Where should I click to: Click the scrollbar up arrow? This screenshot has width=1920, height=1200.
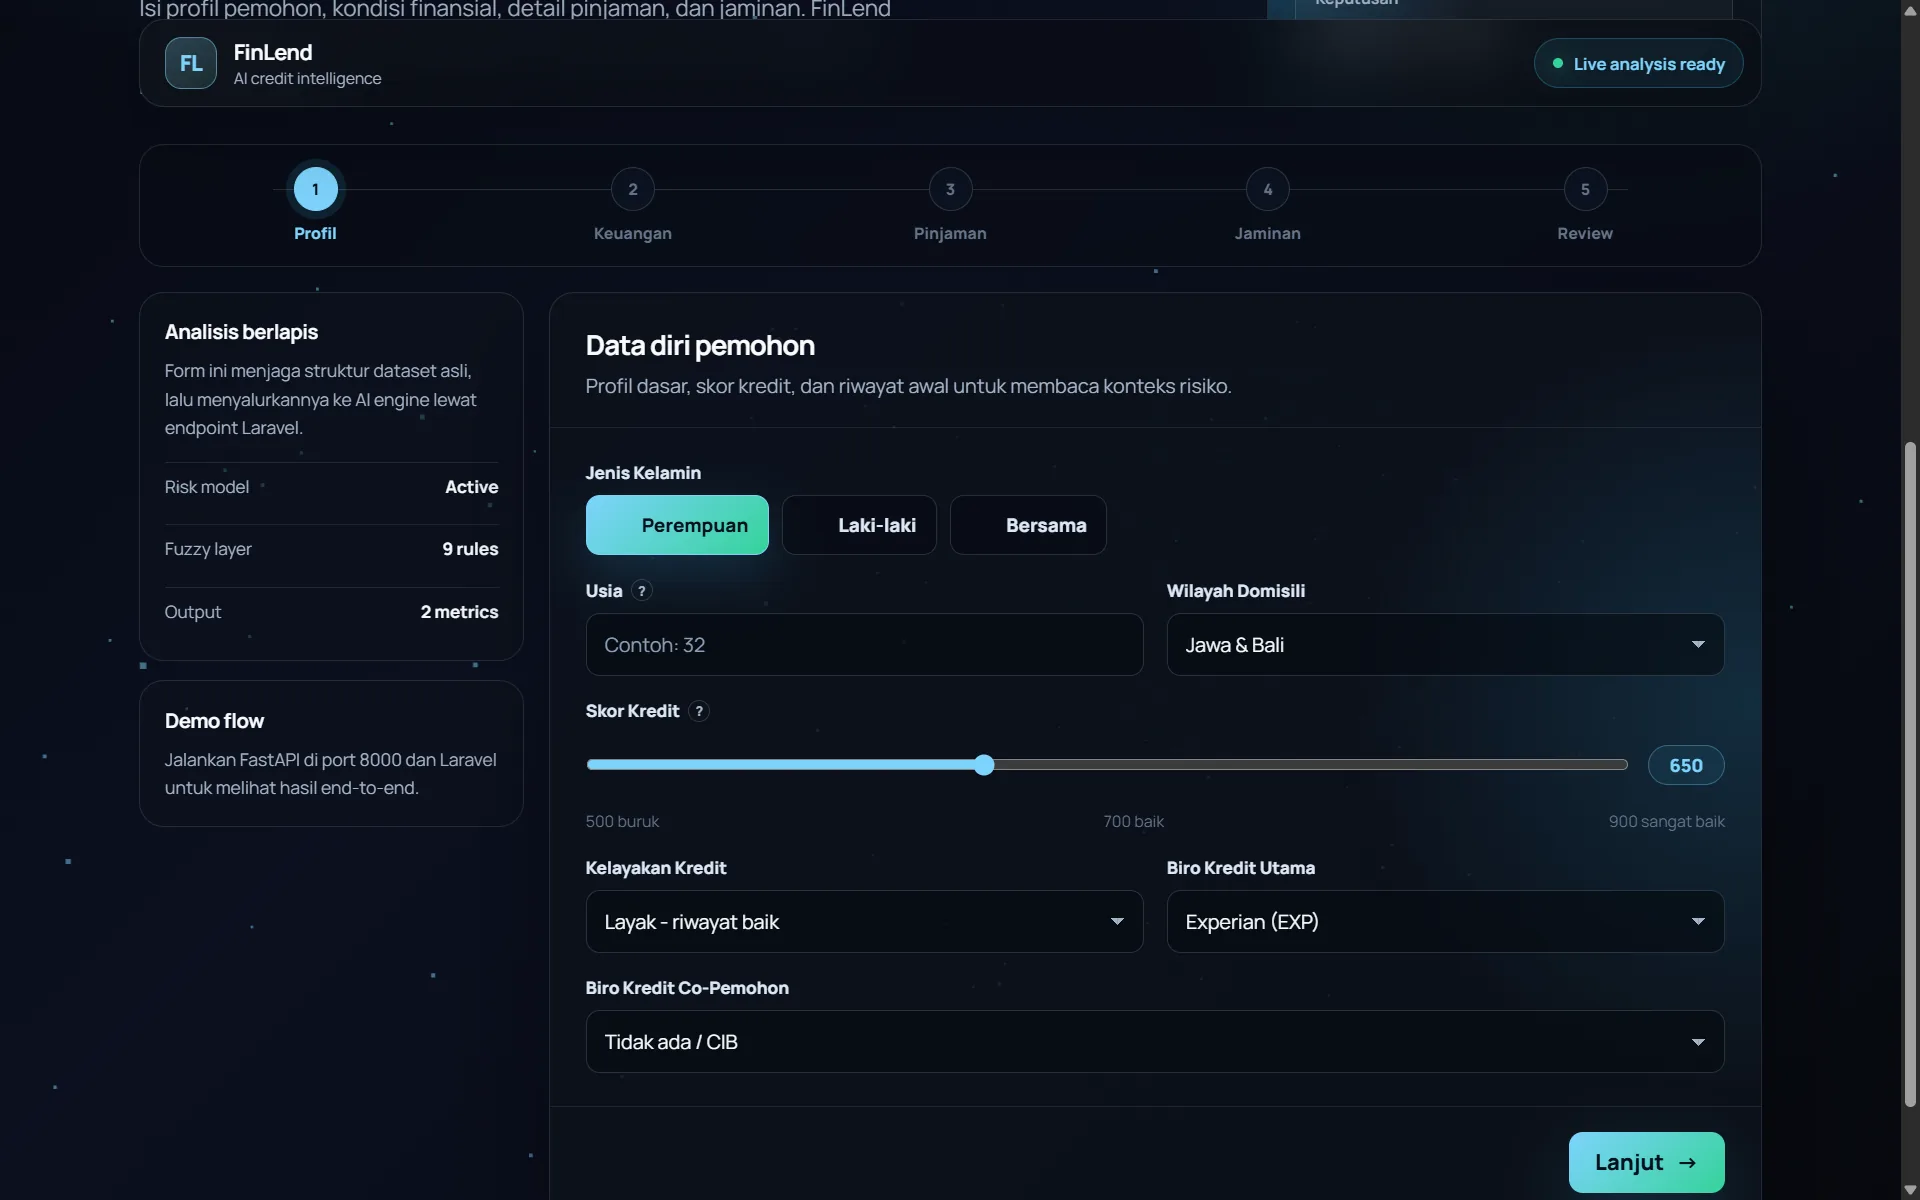click(1910, 10)
